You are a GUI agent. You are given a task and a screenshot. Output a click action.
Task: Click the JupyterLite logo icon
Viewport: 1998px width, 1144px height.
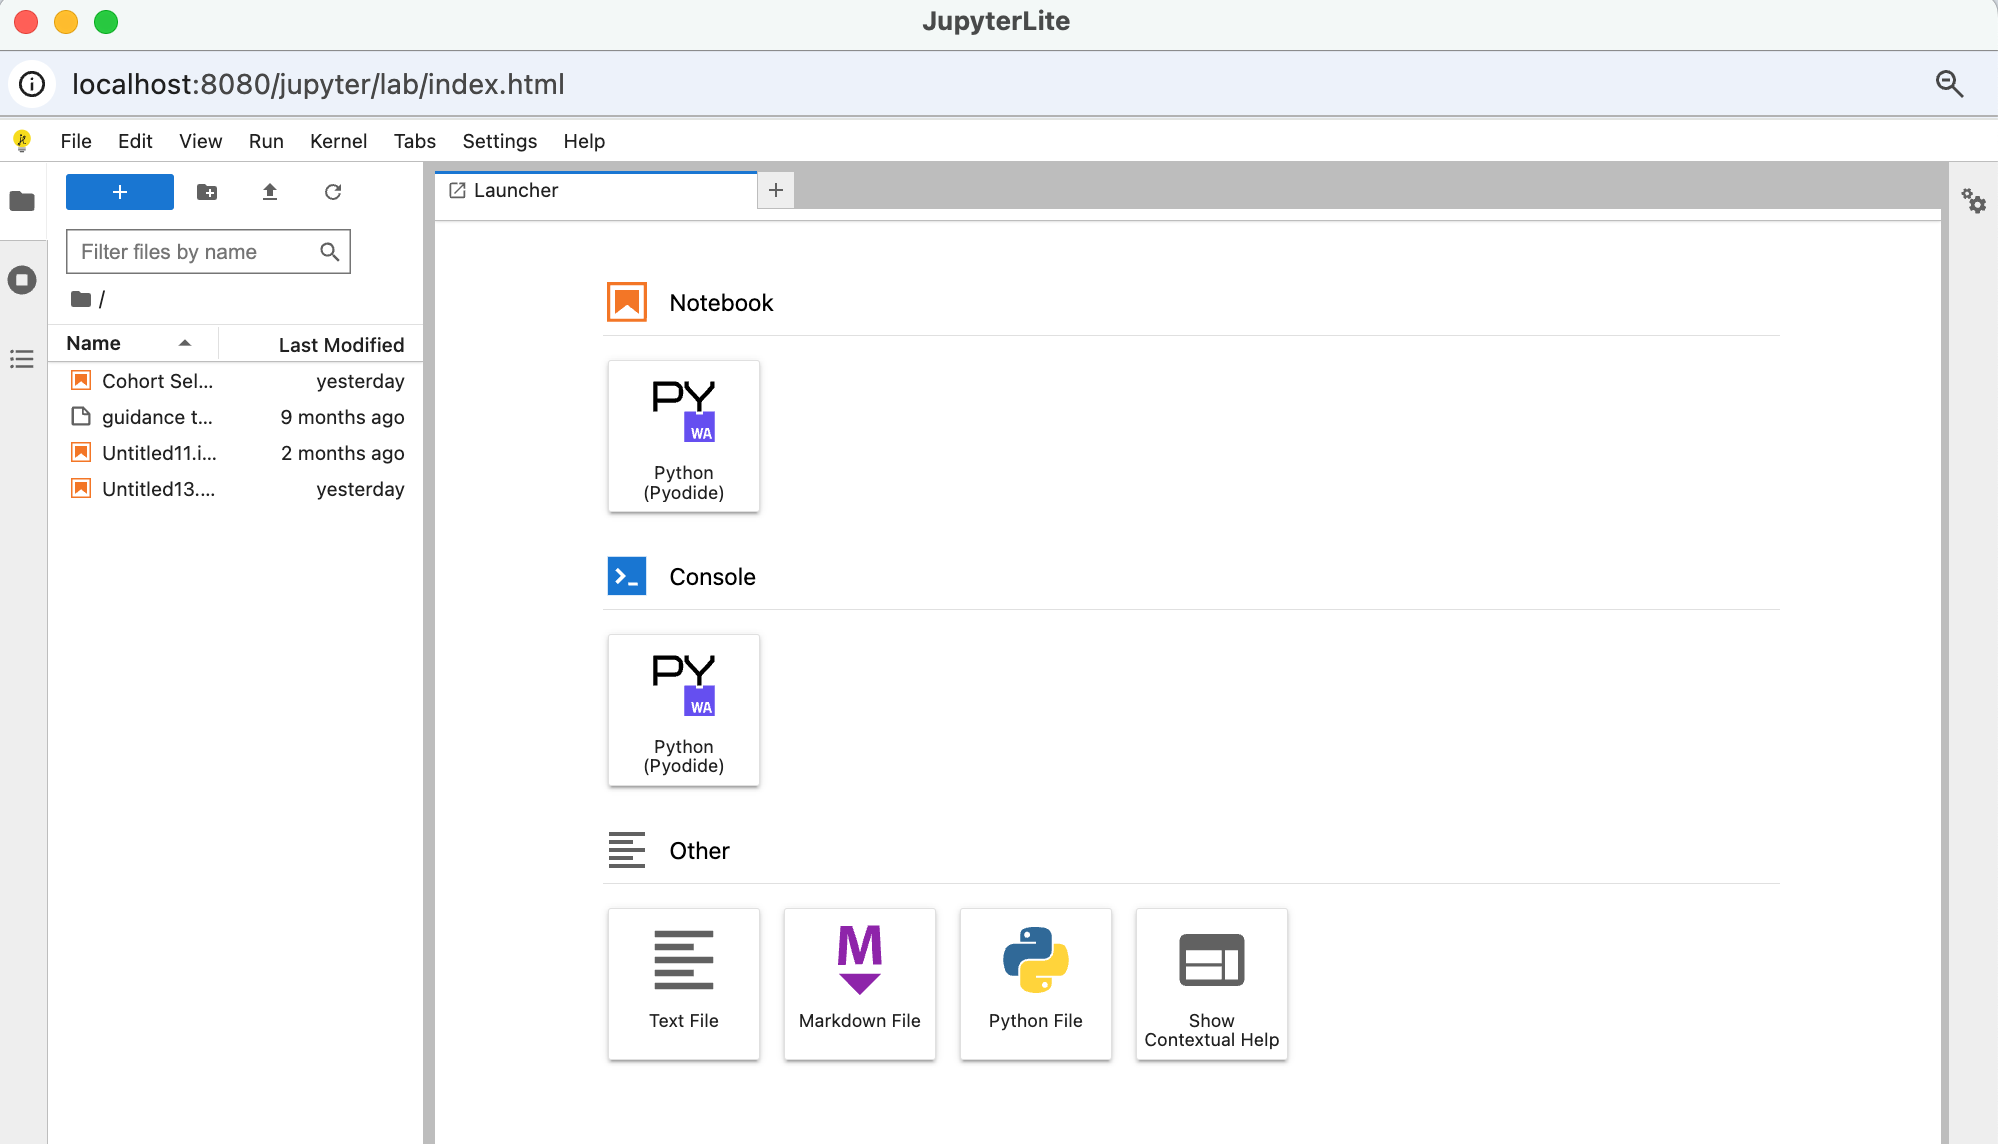click(x=22, y=141)
